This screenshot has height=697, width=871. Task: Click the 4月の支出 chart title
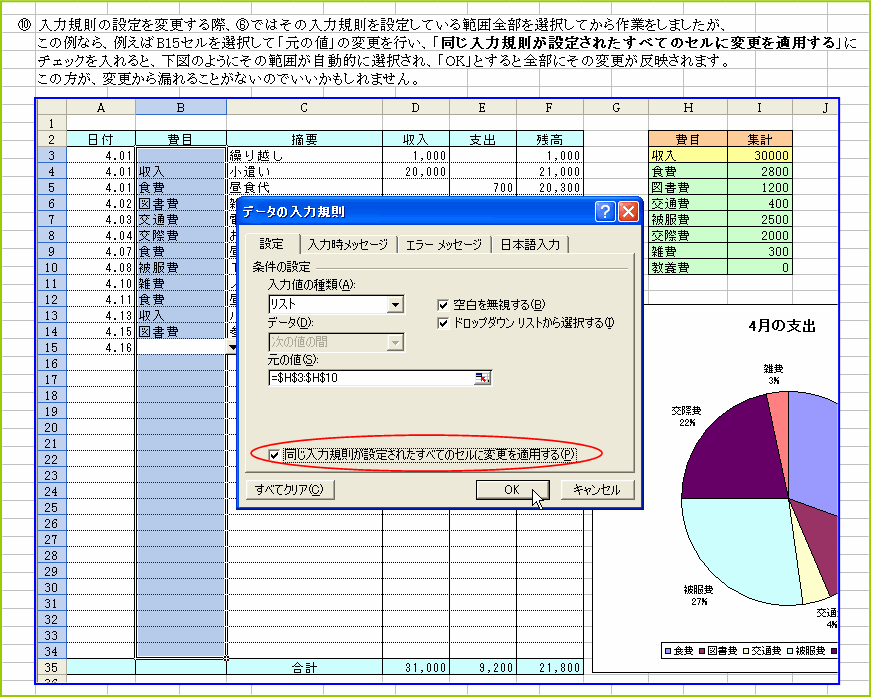tap(782, 327)
